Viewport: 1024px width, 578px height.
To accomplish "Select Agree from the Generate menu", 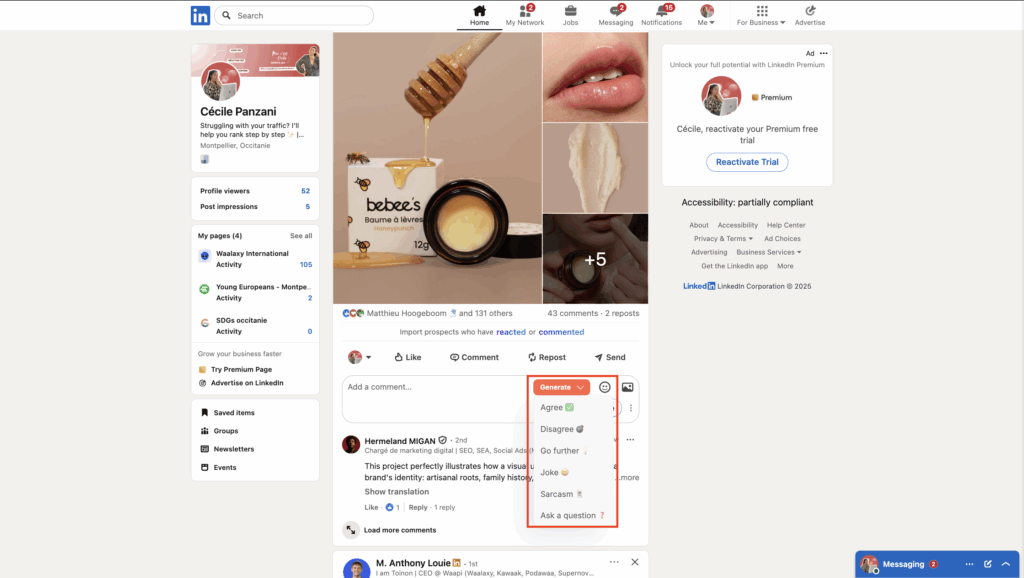I will point(557,407).
